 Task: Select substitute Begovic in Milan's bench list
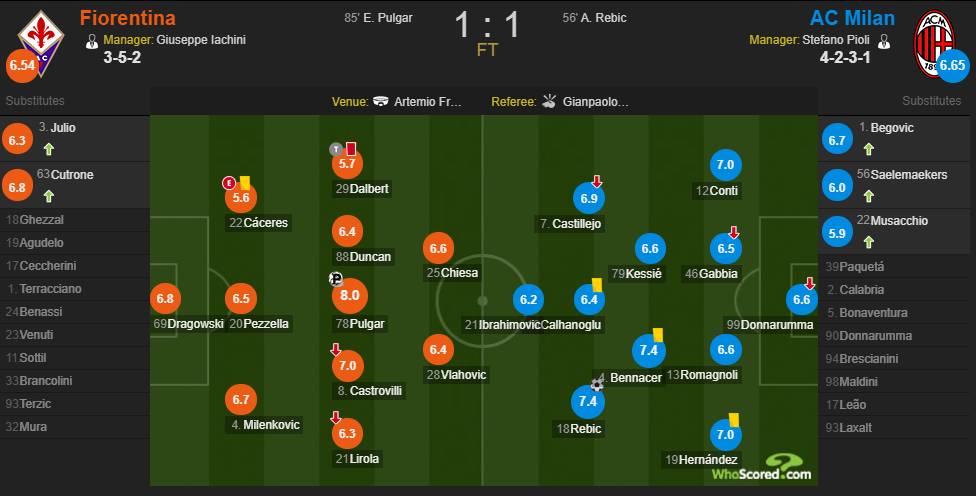click(891, 128)
